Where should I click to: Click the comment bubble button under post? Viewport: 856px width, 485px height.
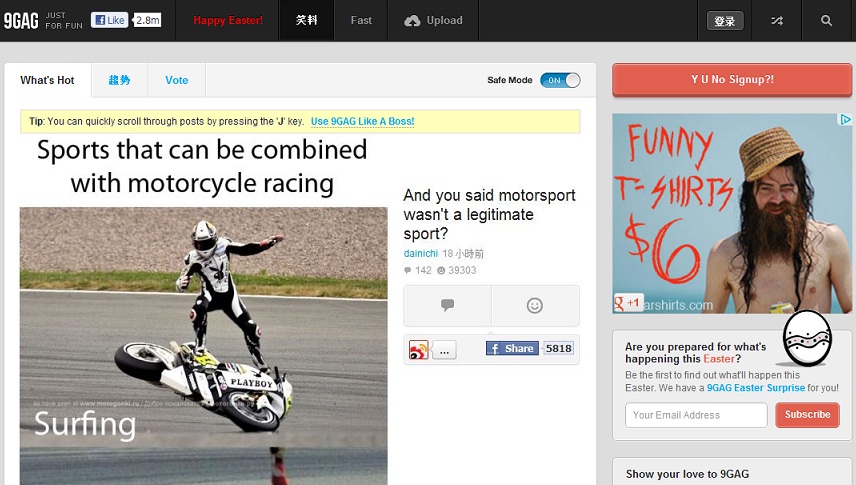coord(448,305)
